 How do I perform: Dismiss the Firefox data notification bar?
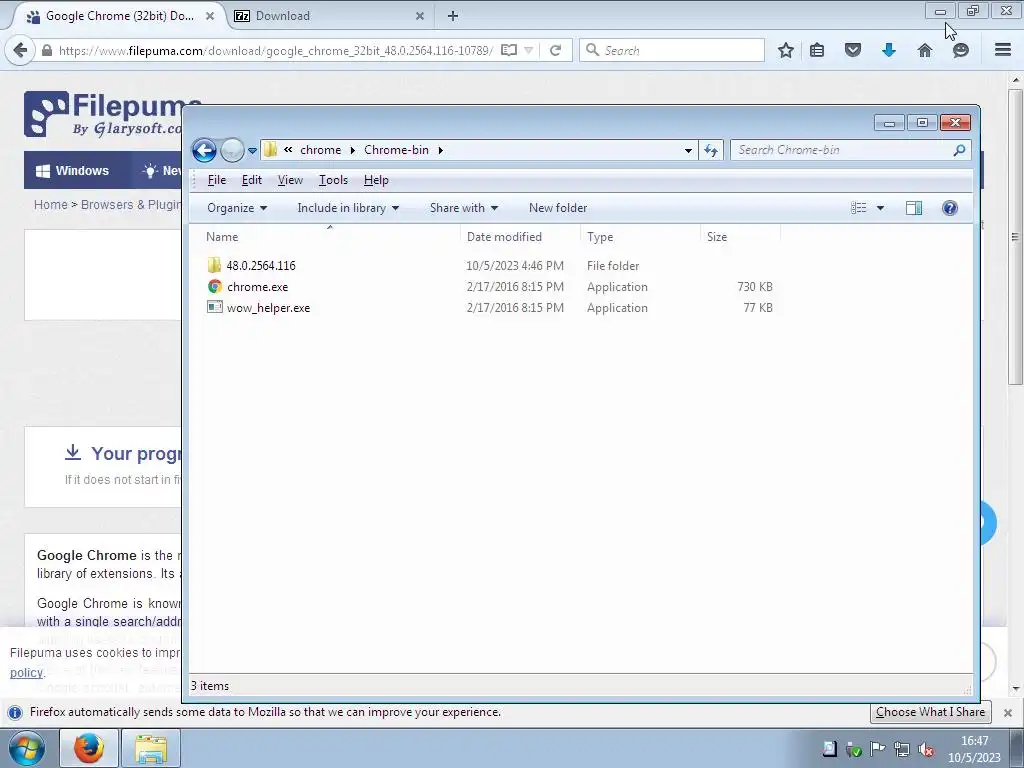1008,712
